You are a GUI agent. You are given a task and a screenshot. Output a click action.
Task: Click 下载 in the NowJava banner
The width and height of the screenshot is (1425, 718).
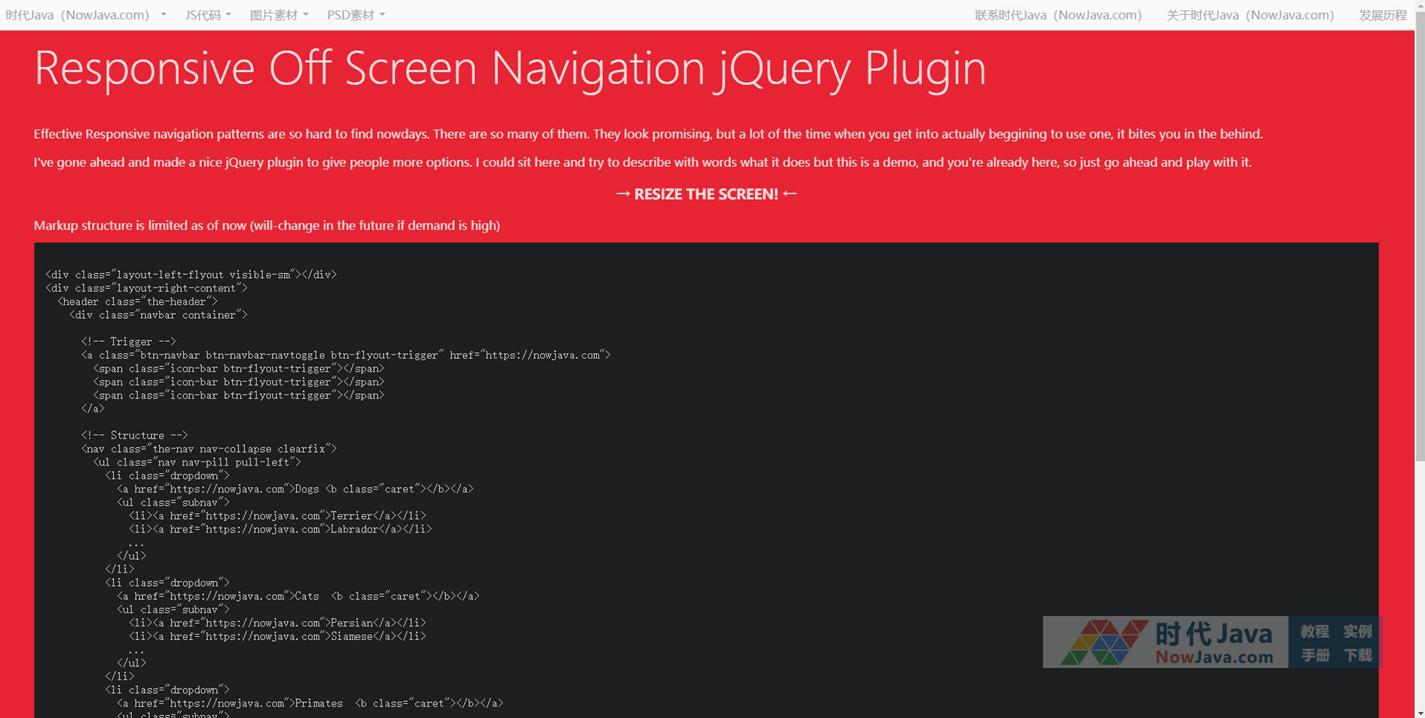(1357, 655)
